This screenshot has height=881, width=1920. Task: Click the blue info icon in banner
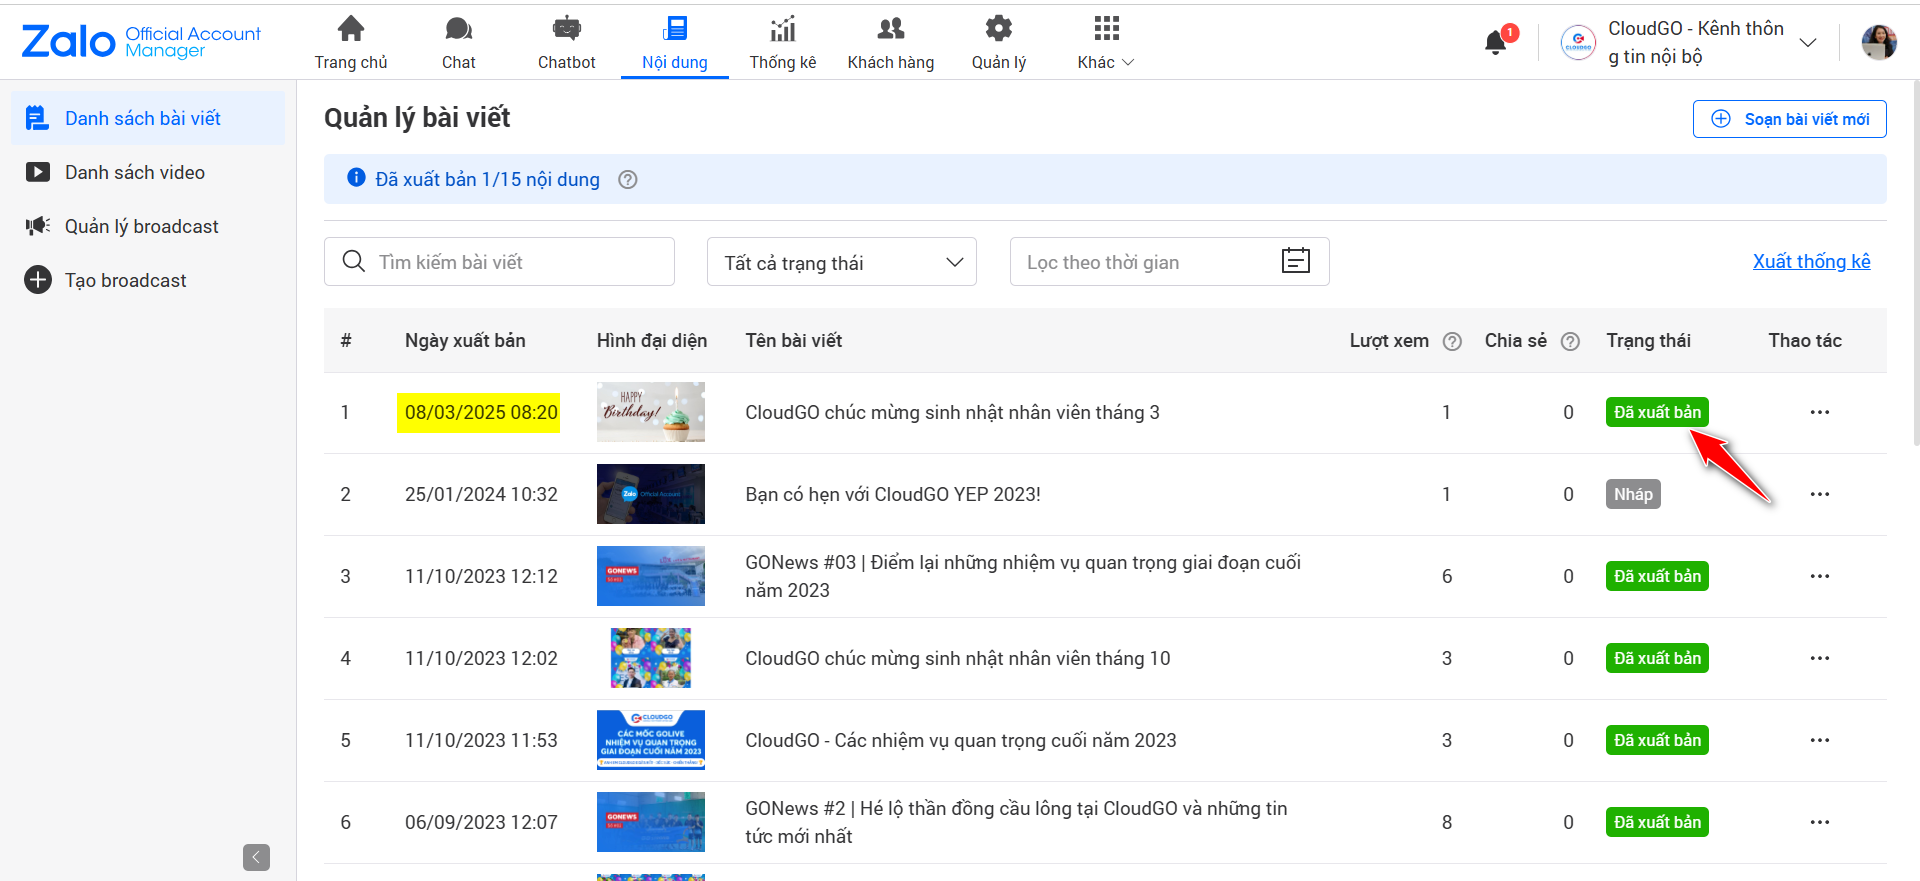(x=356, y=178)
